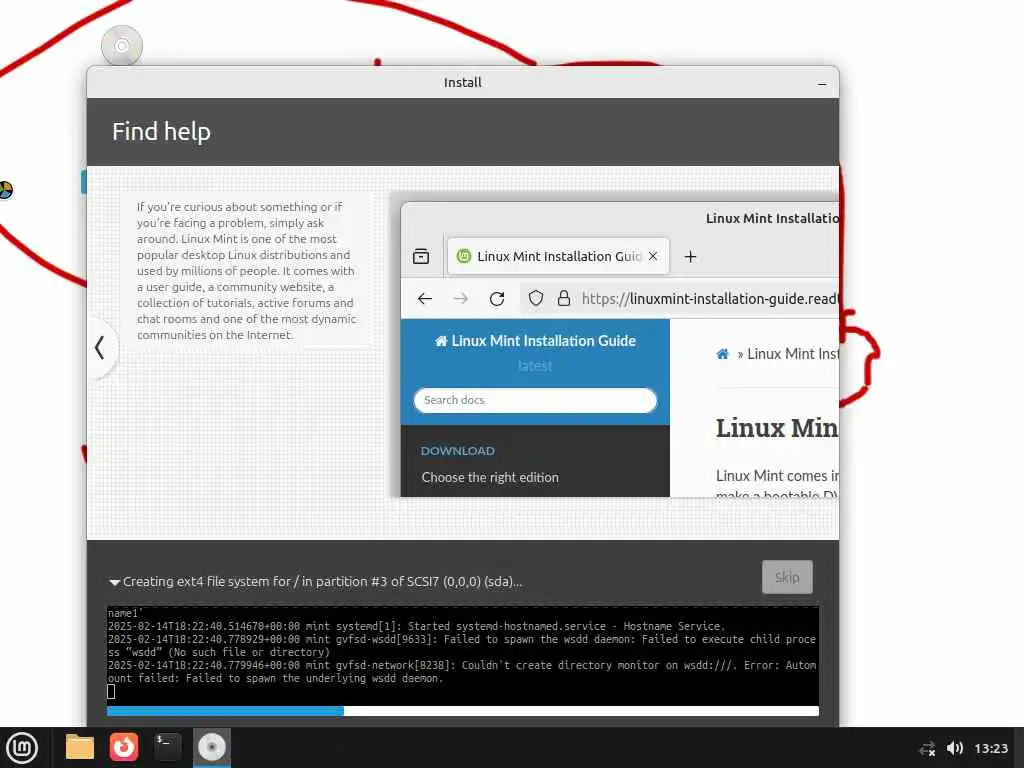Open the volume control tray icon
1024x768 pixels.
[955, 748]
